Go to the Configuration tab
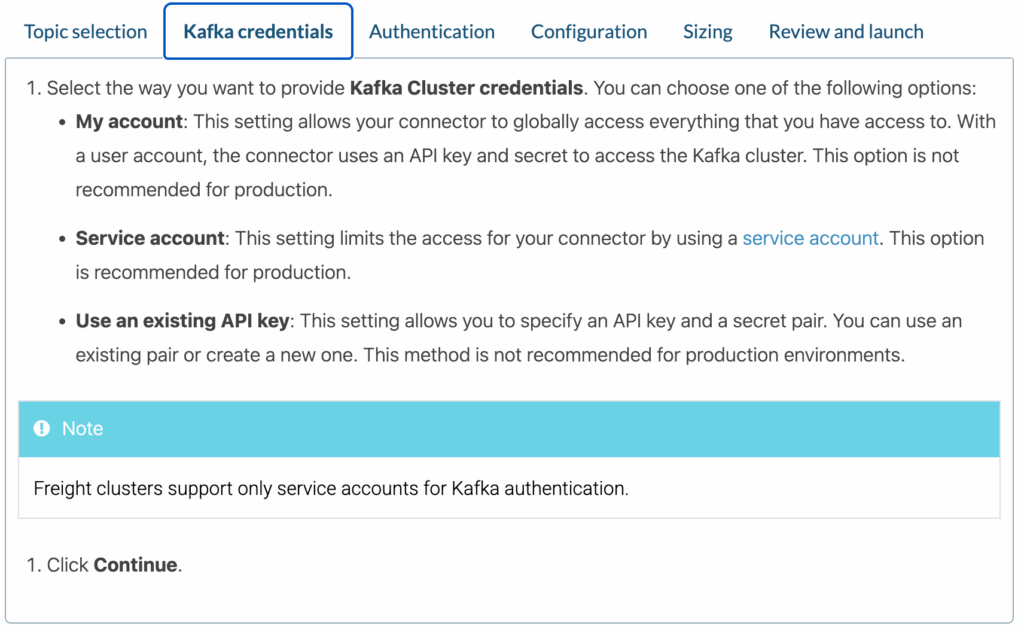The height and width of the screenshot is (632, 1024). pos(588,31)
